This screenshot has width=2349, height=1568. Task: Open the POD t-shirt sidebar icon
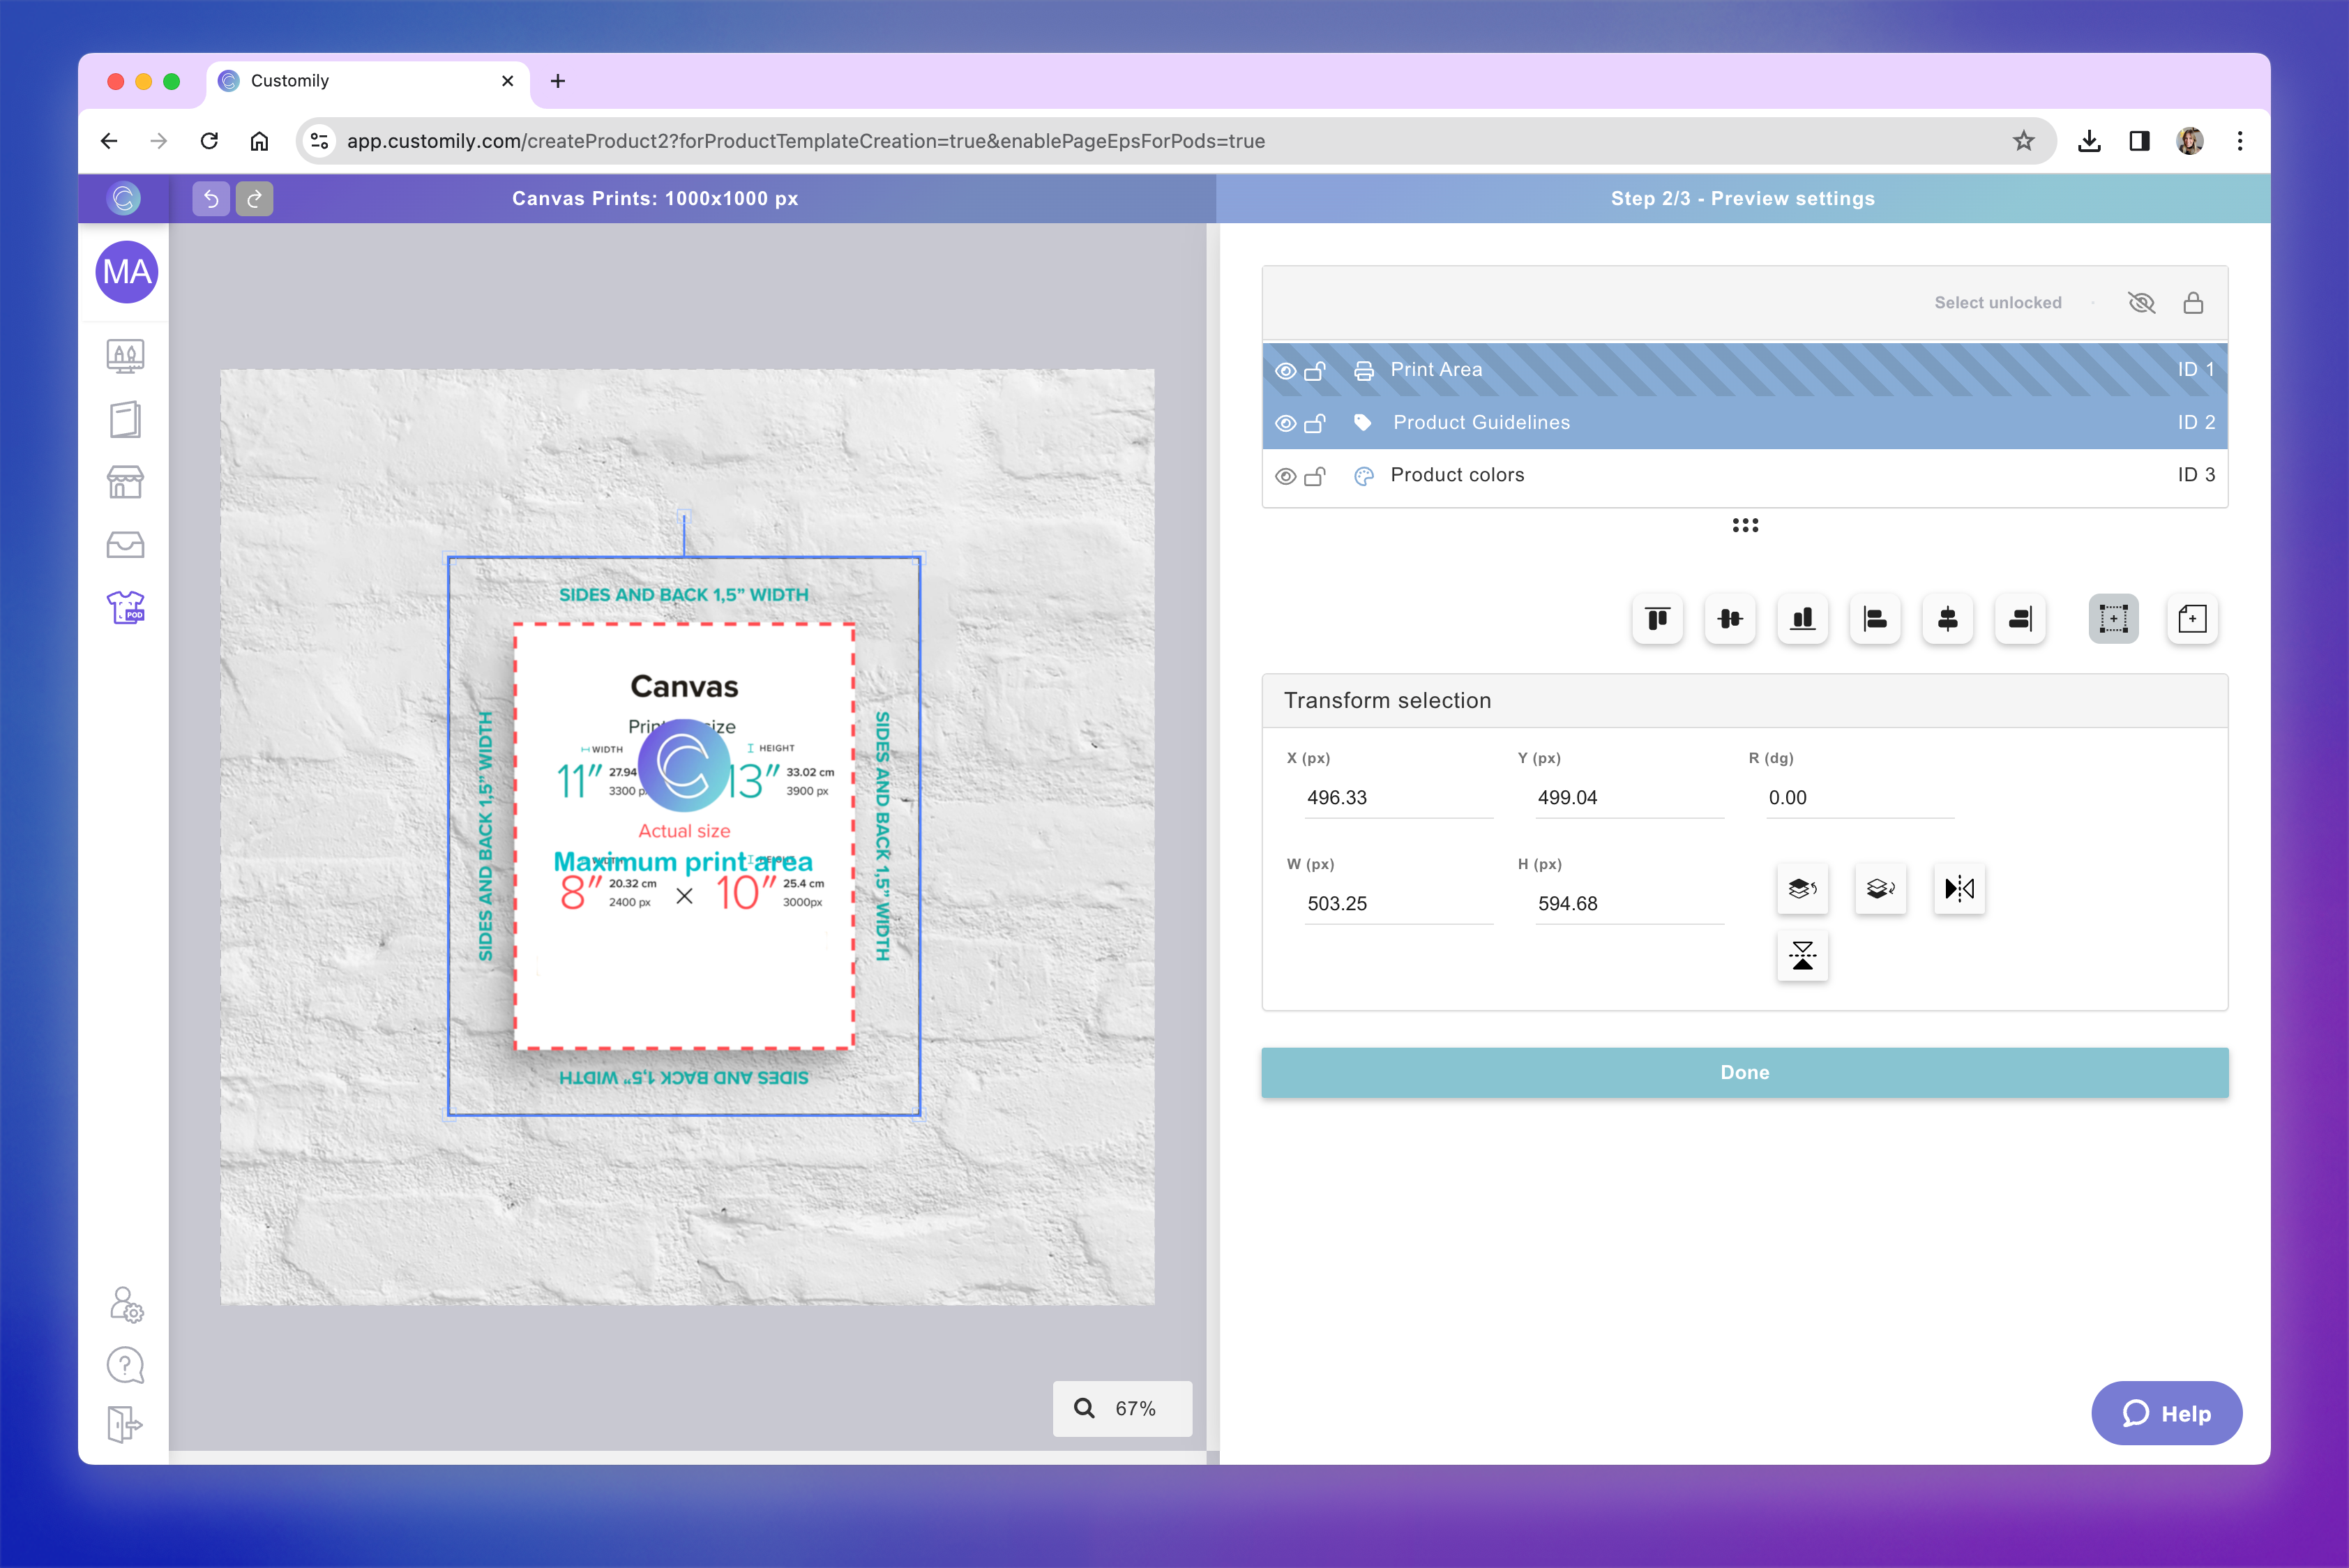(126, 607)
